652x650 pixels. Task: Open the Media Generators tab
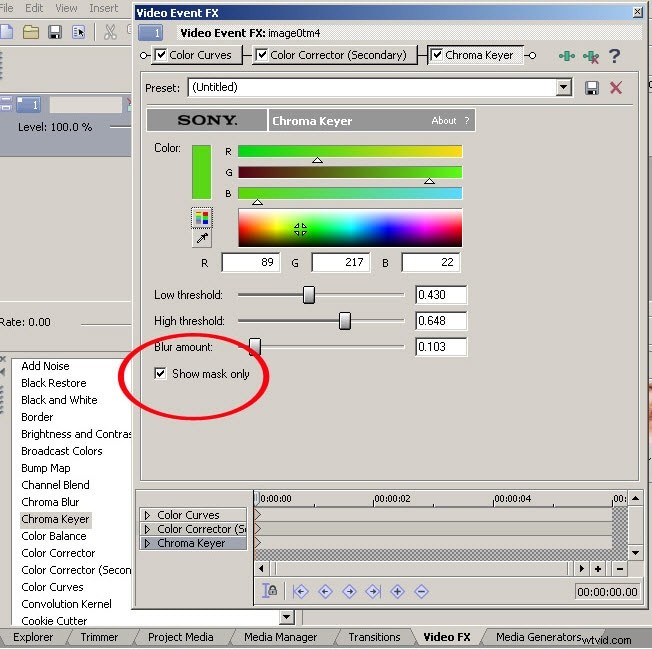pos(538,637)
